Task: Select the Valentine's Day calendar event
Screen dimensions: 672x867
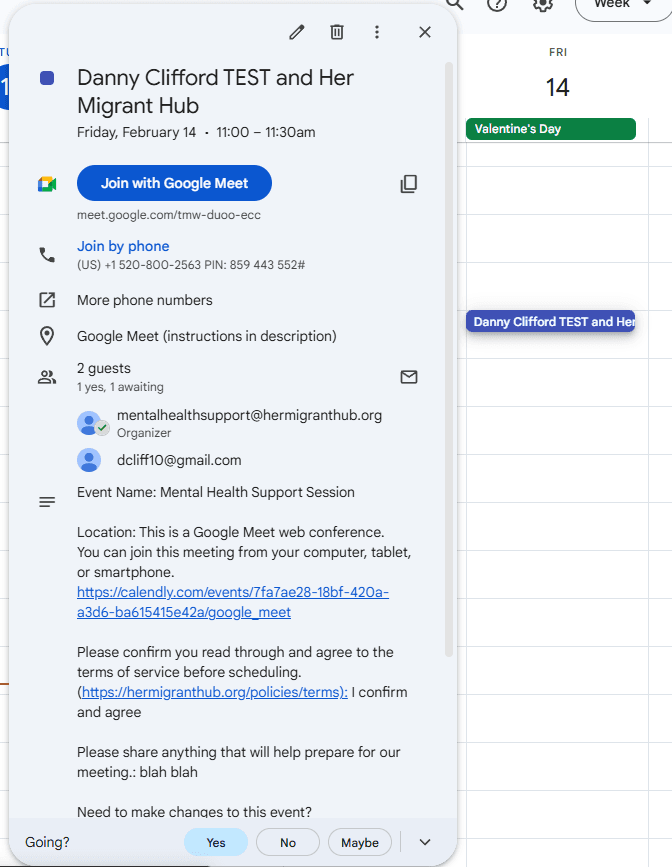Action: click(x=550, y=129)
